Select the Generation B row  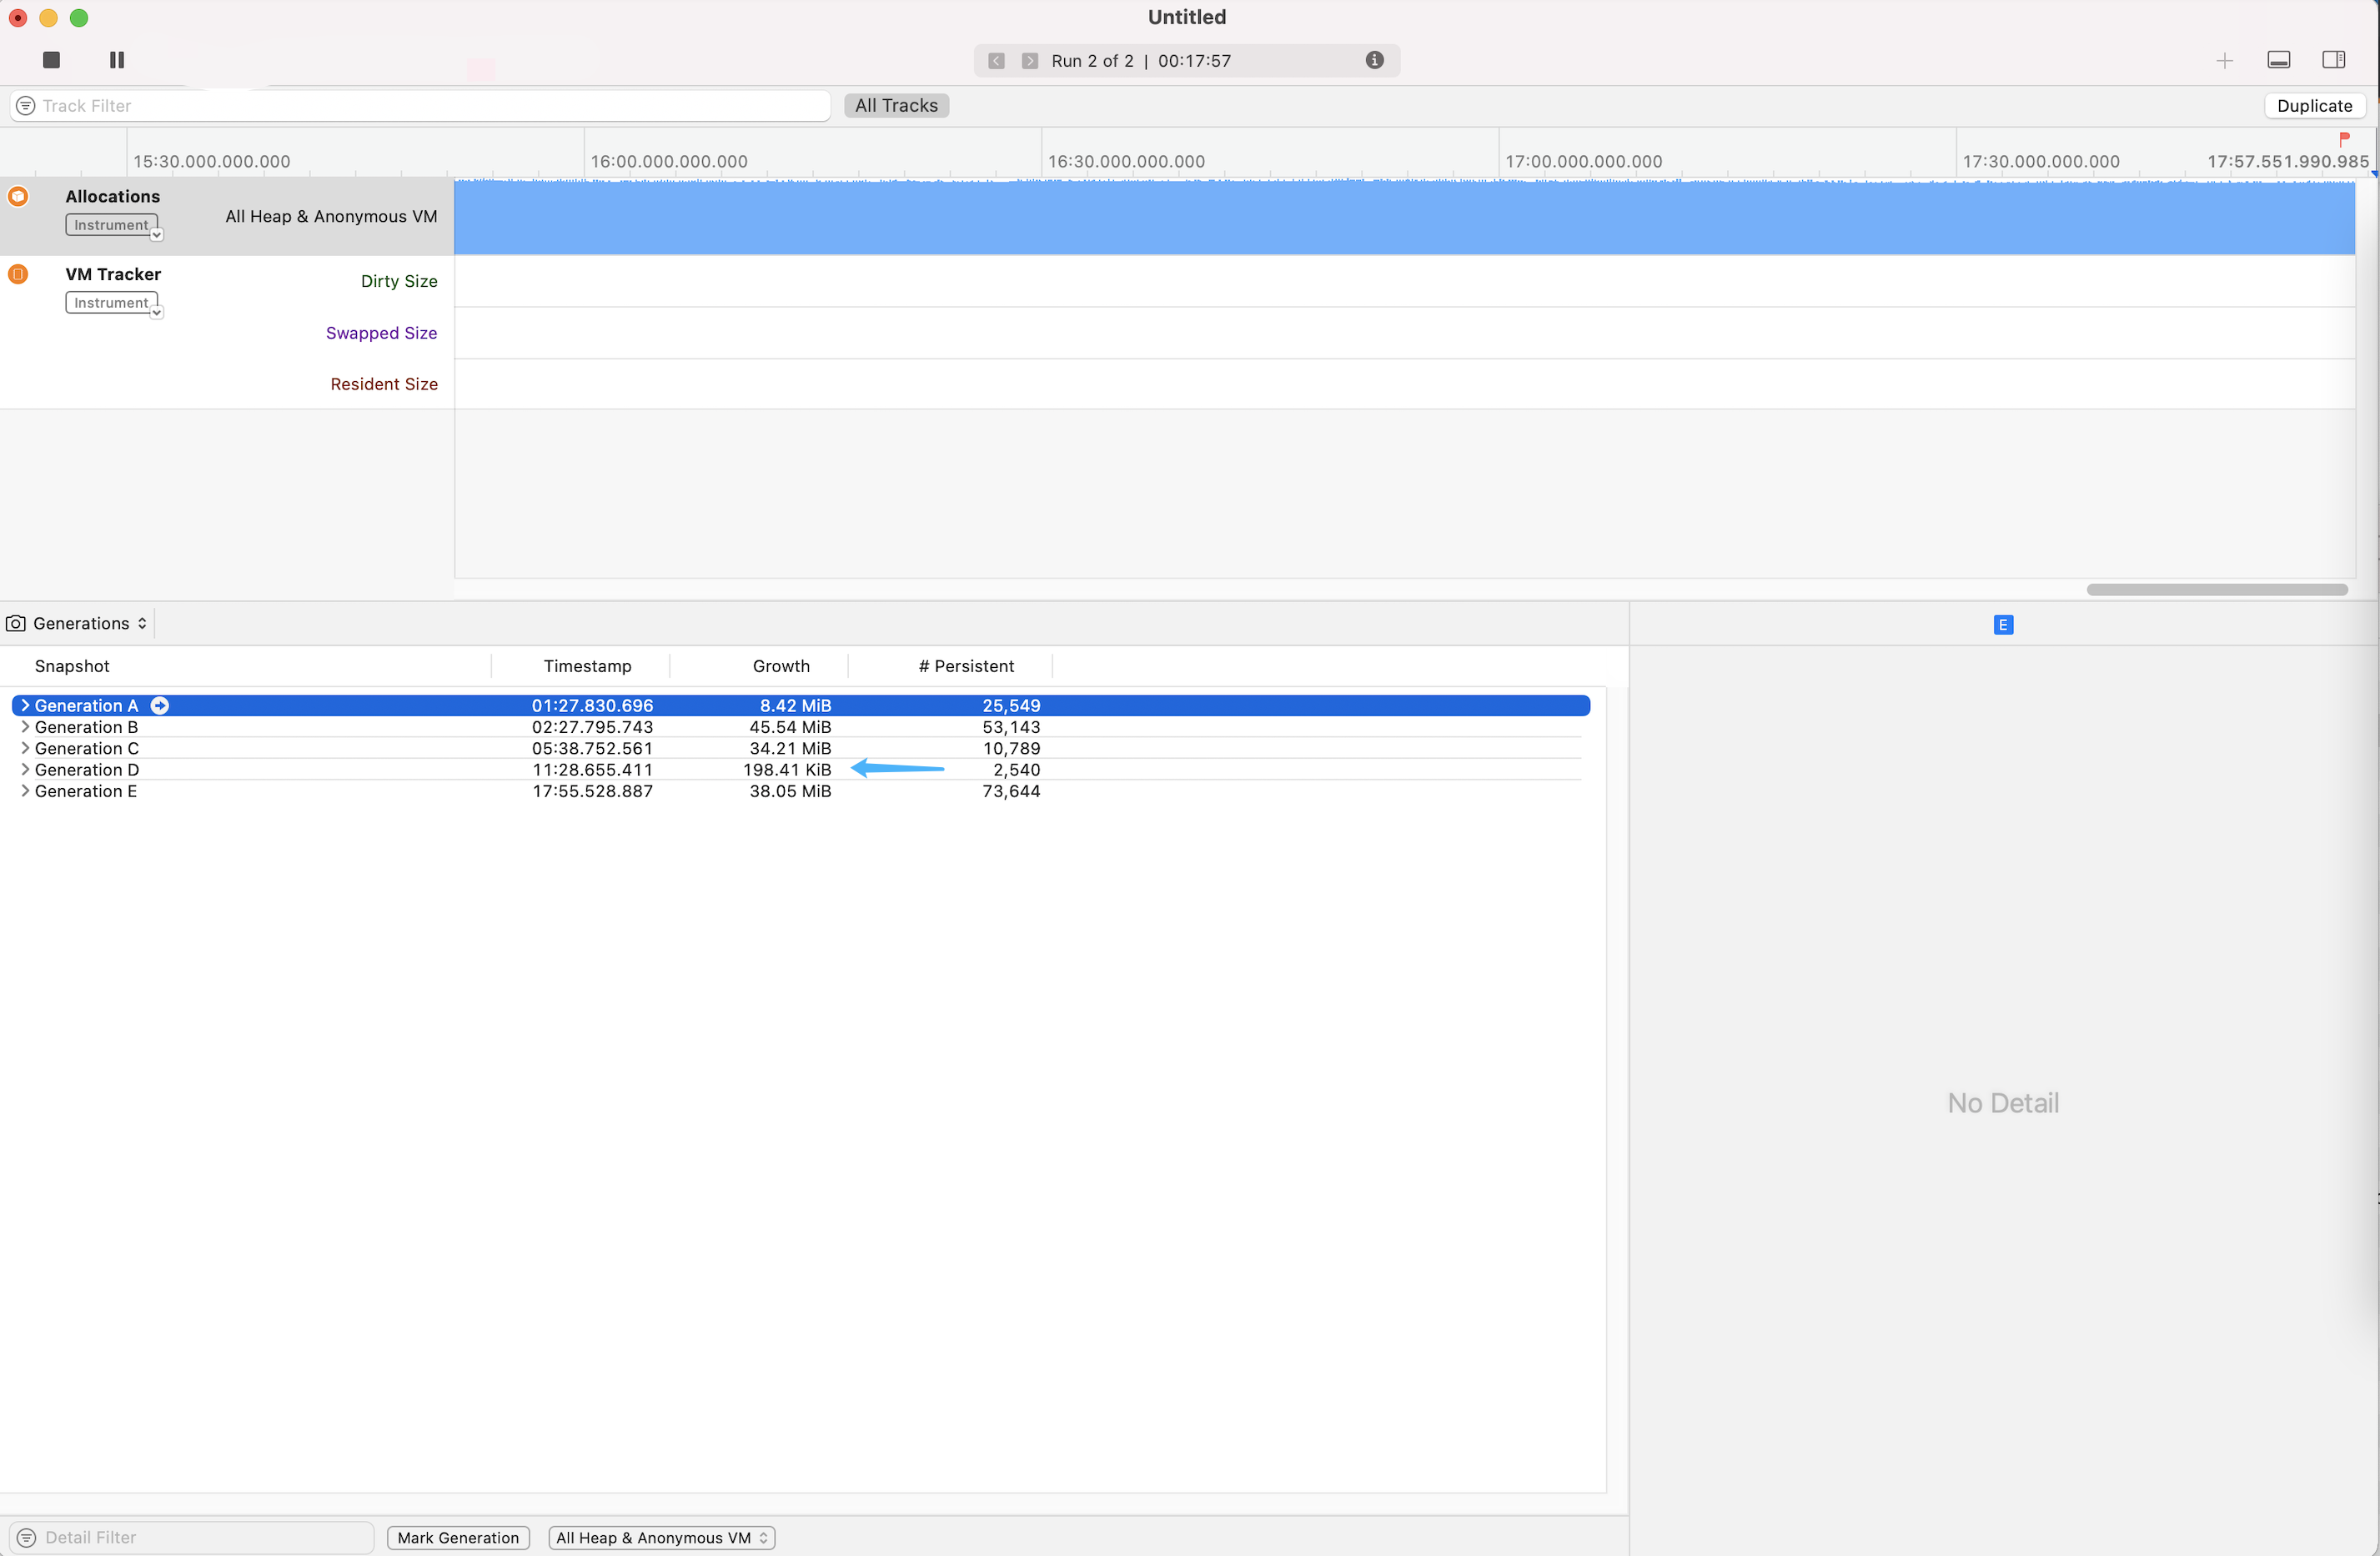pos(800,727)
